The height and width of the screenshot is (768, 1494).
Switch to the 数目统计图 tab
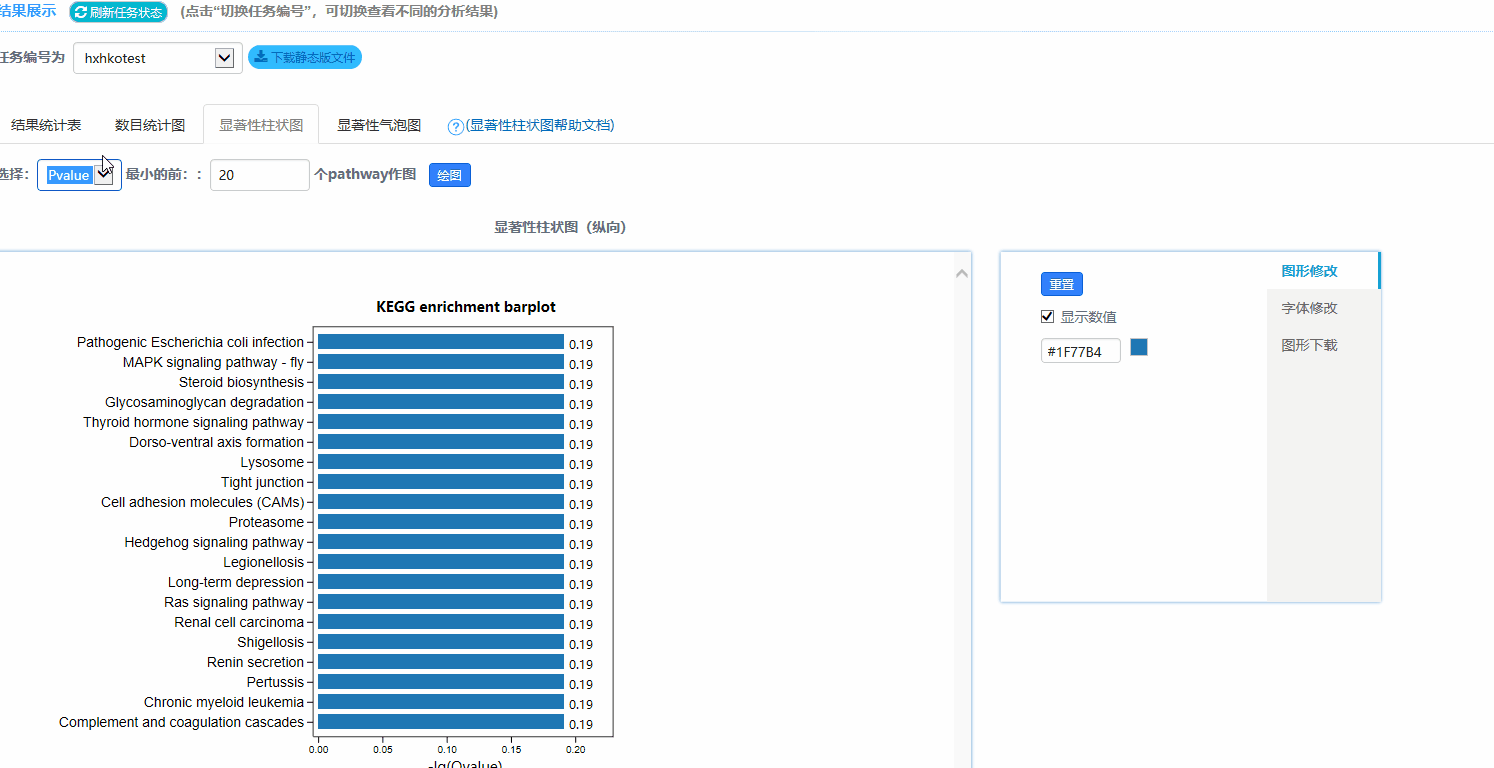click(x=150, y=125)
